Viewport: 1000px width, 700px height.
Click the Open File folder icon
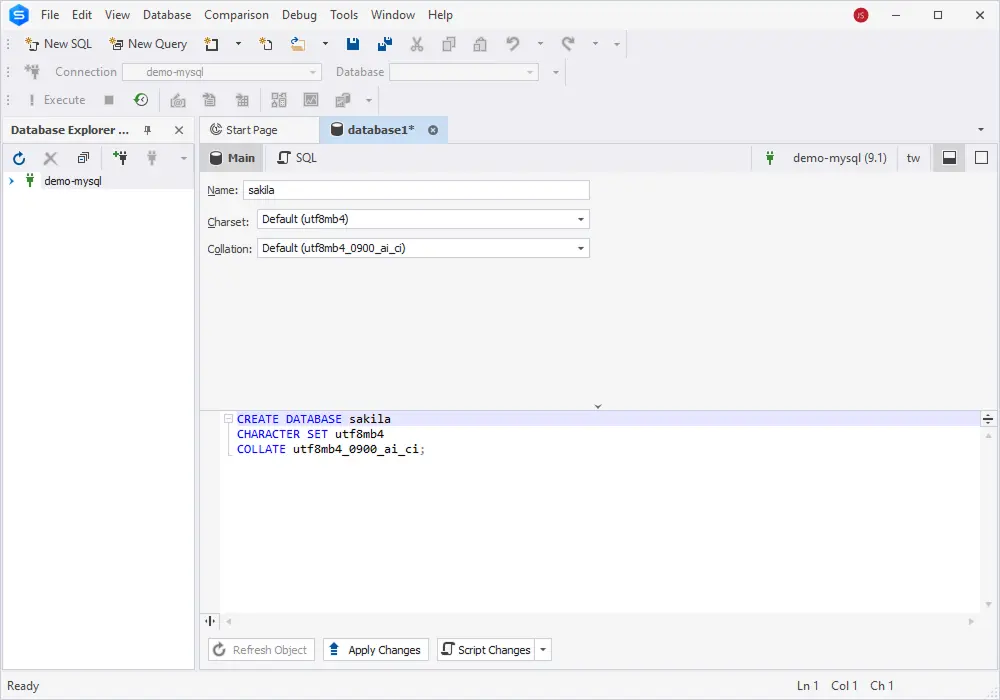pyautogui.click(x=298, y=44)
